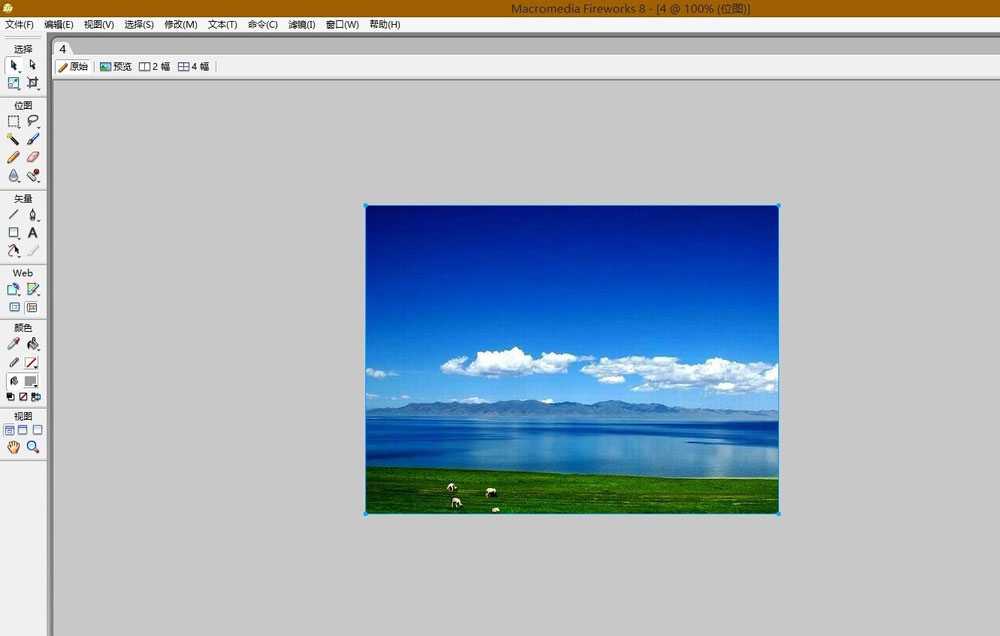Select the Crop tool
The width and height of the screenshot is (1000, 636).
pyautogui.click(x=33, y=84)
